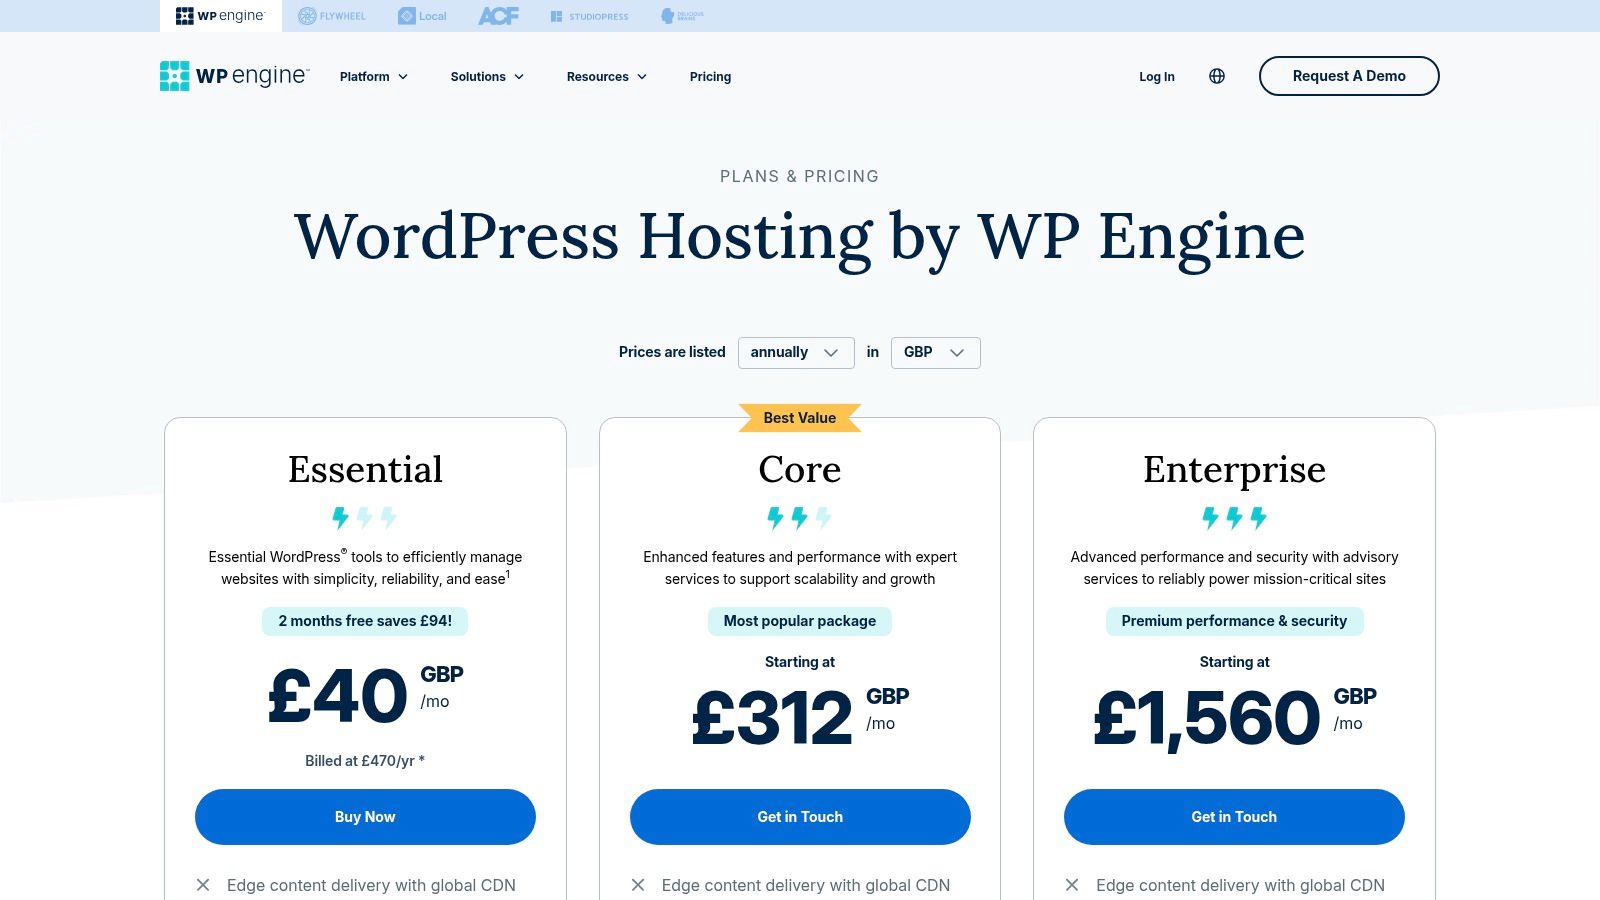Click the £312 Core price
The height and width of the screenshot is (900, 1600).
pyautogui.click(x=772, y=718)
